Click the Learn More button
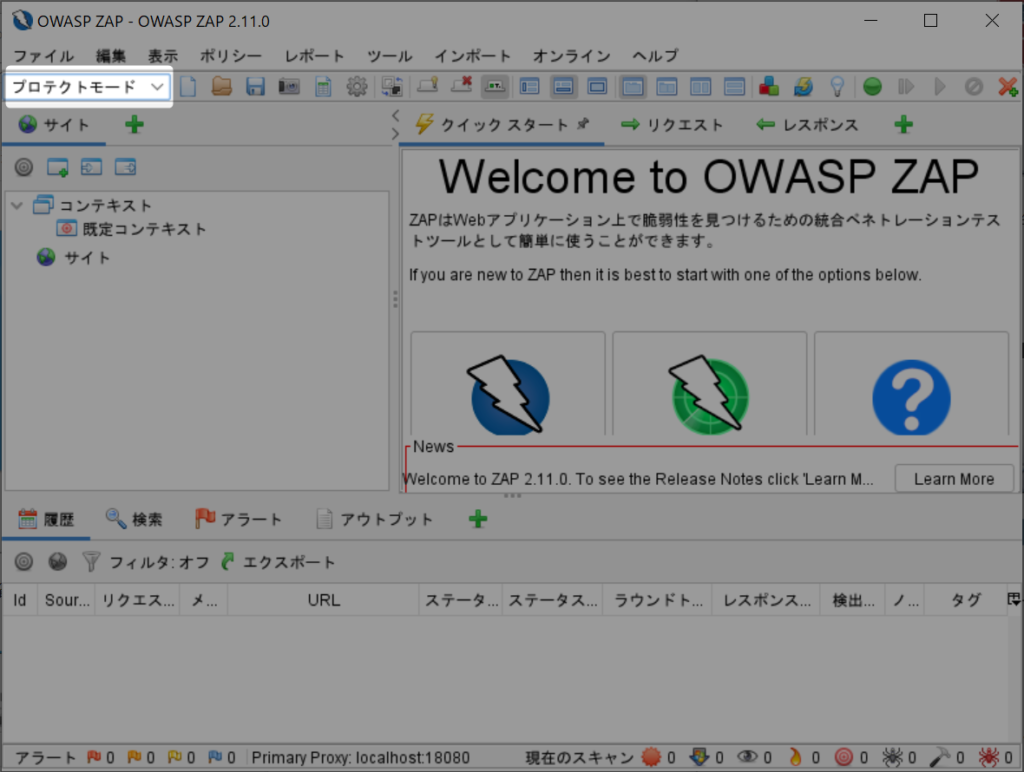Image resolution: width=1024 pixels, height=772 pixels. pos(954,479)
